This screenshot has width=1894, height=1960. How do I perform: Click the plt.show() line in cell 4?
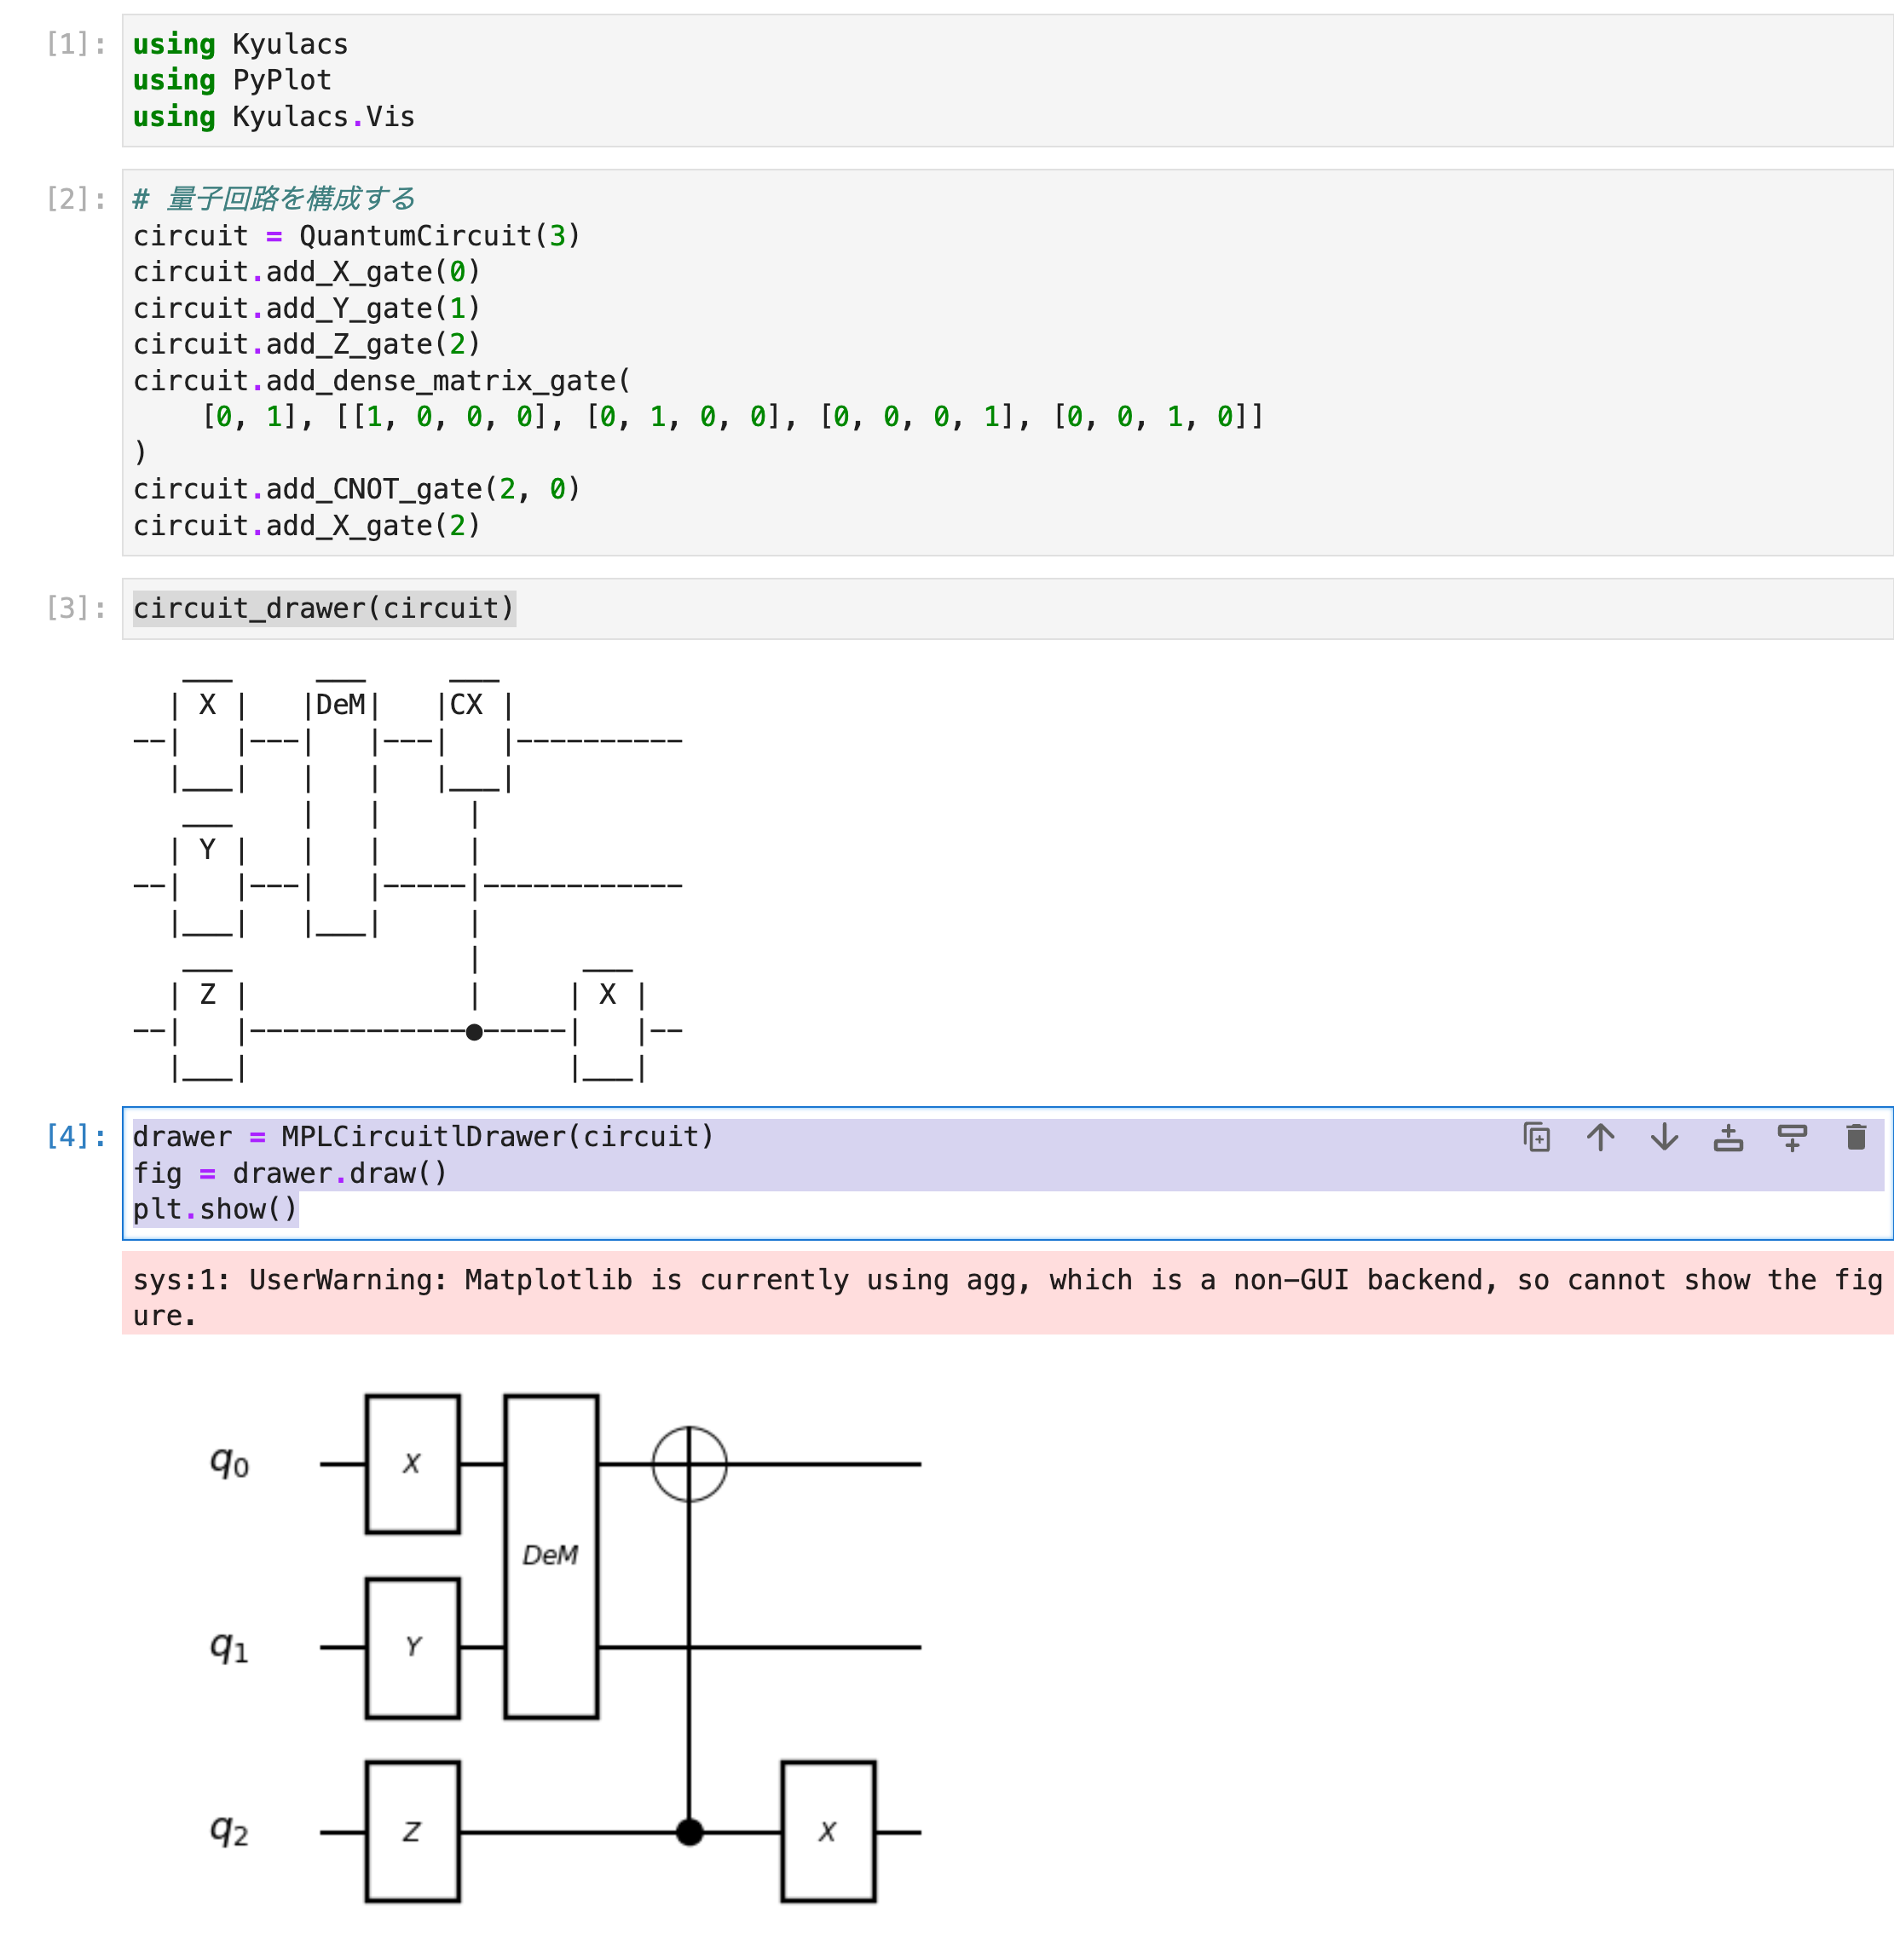click(215, 1209)
